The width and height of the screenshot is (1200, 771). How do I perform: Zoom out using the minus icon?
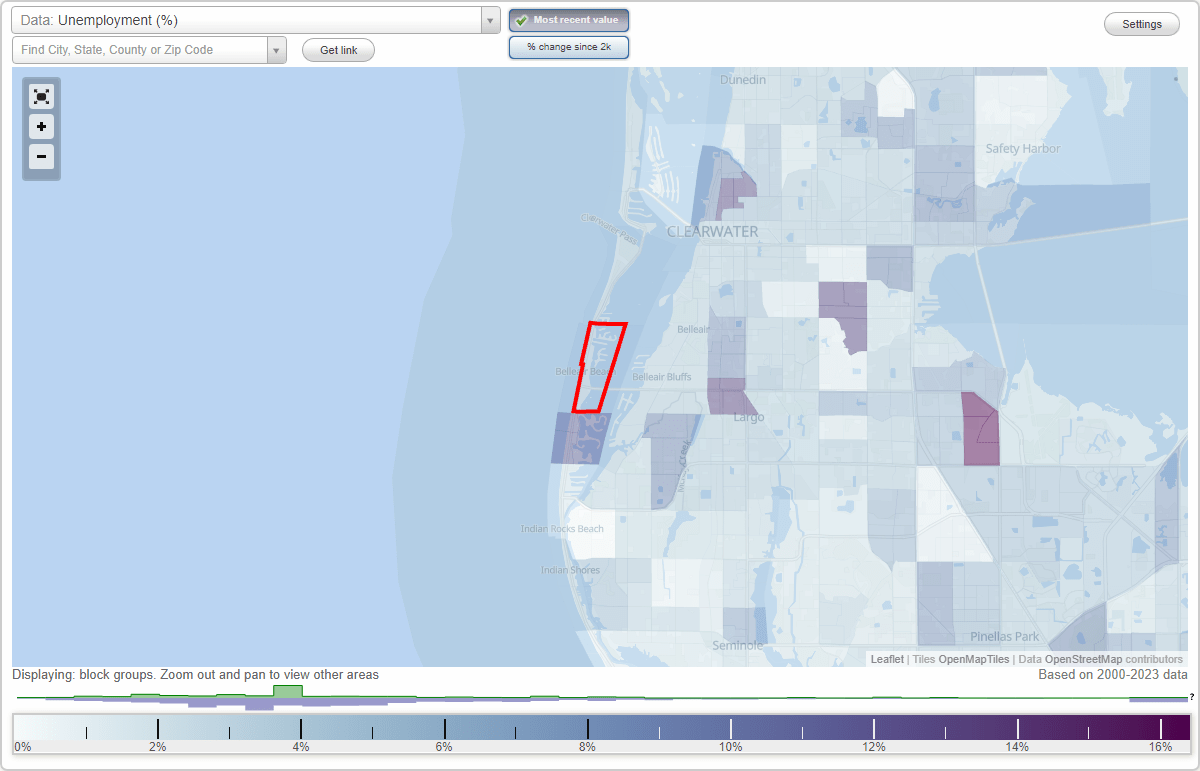tap(41, 157)
